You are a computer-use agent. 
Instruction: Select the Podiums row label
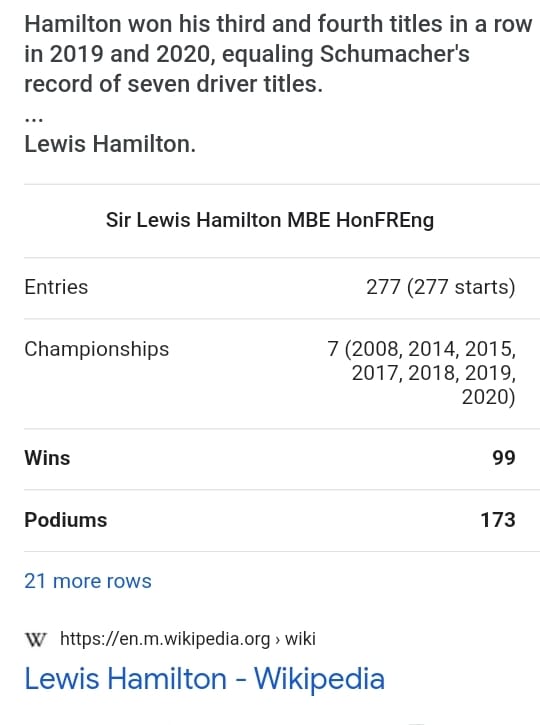[66, 520]
